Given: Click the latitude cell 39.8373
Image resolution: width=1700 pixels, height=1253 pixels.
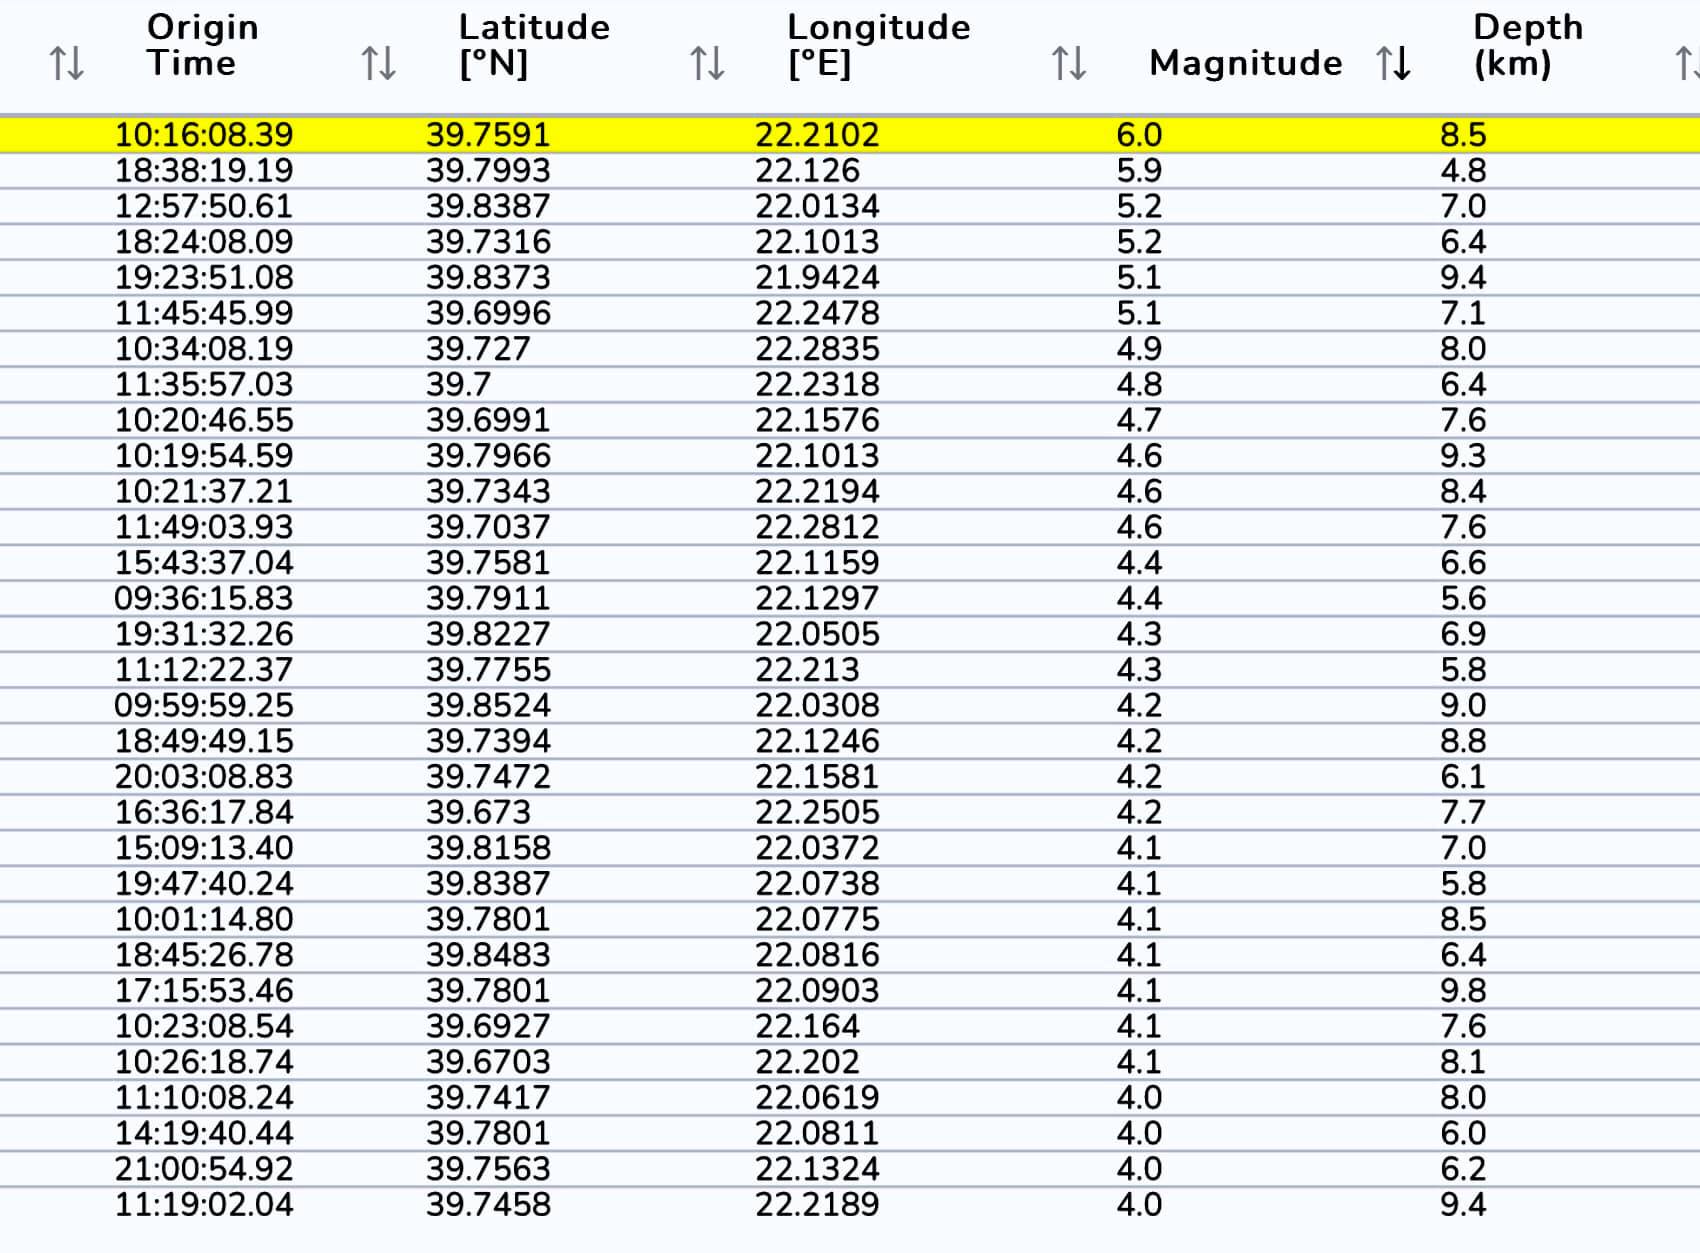Looking at the screenshot, I should [x=488, y=277].
